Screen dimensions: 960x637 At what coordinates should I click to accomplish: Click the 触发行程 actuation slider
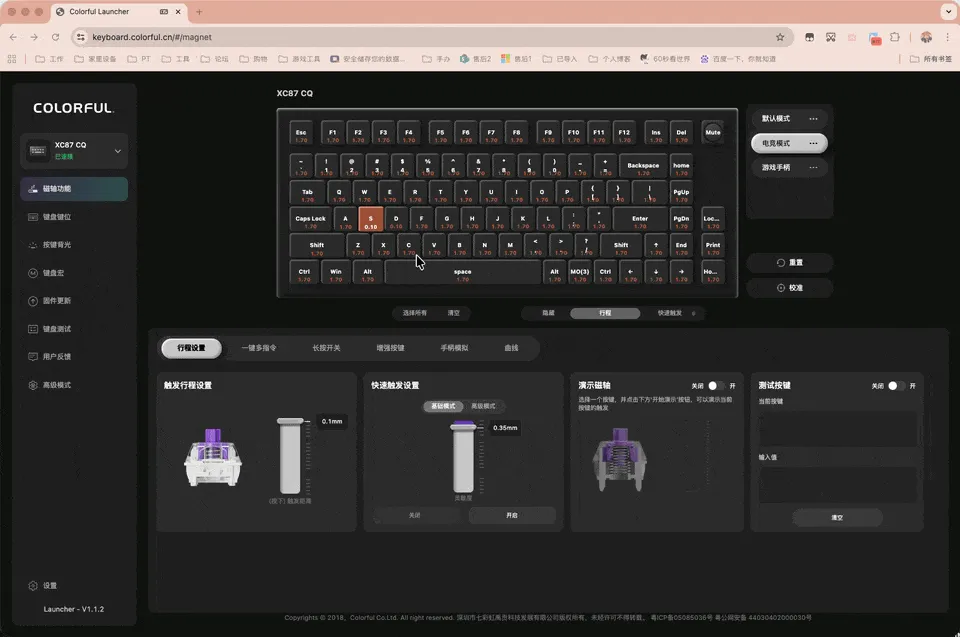(290, 456)
